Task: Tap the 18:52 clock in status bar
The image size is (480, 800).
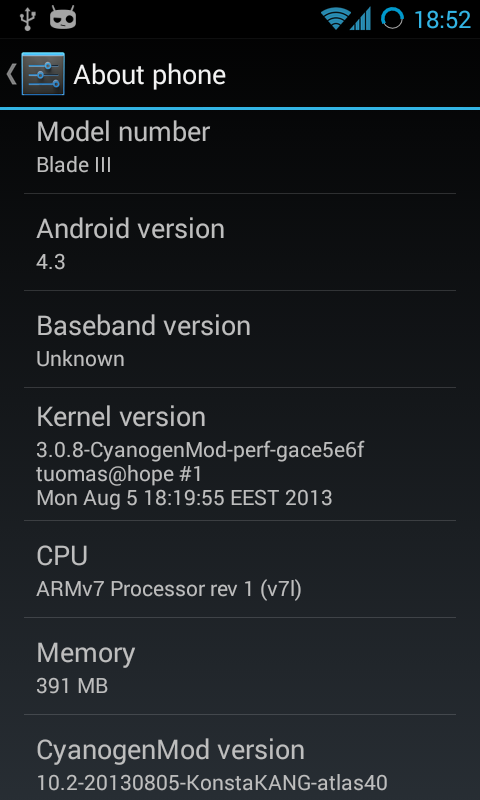Action: click(442, 20)
